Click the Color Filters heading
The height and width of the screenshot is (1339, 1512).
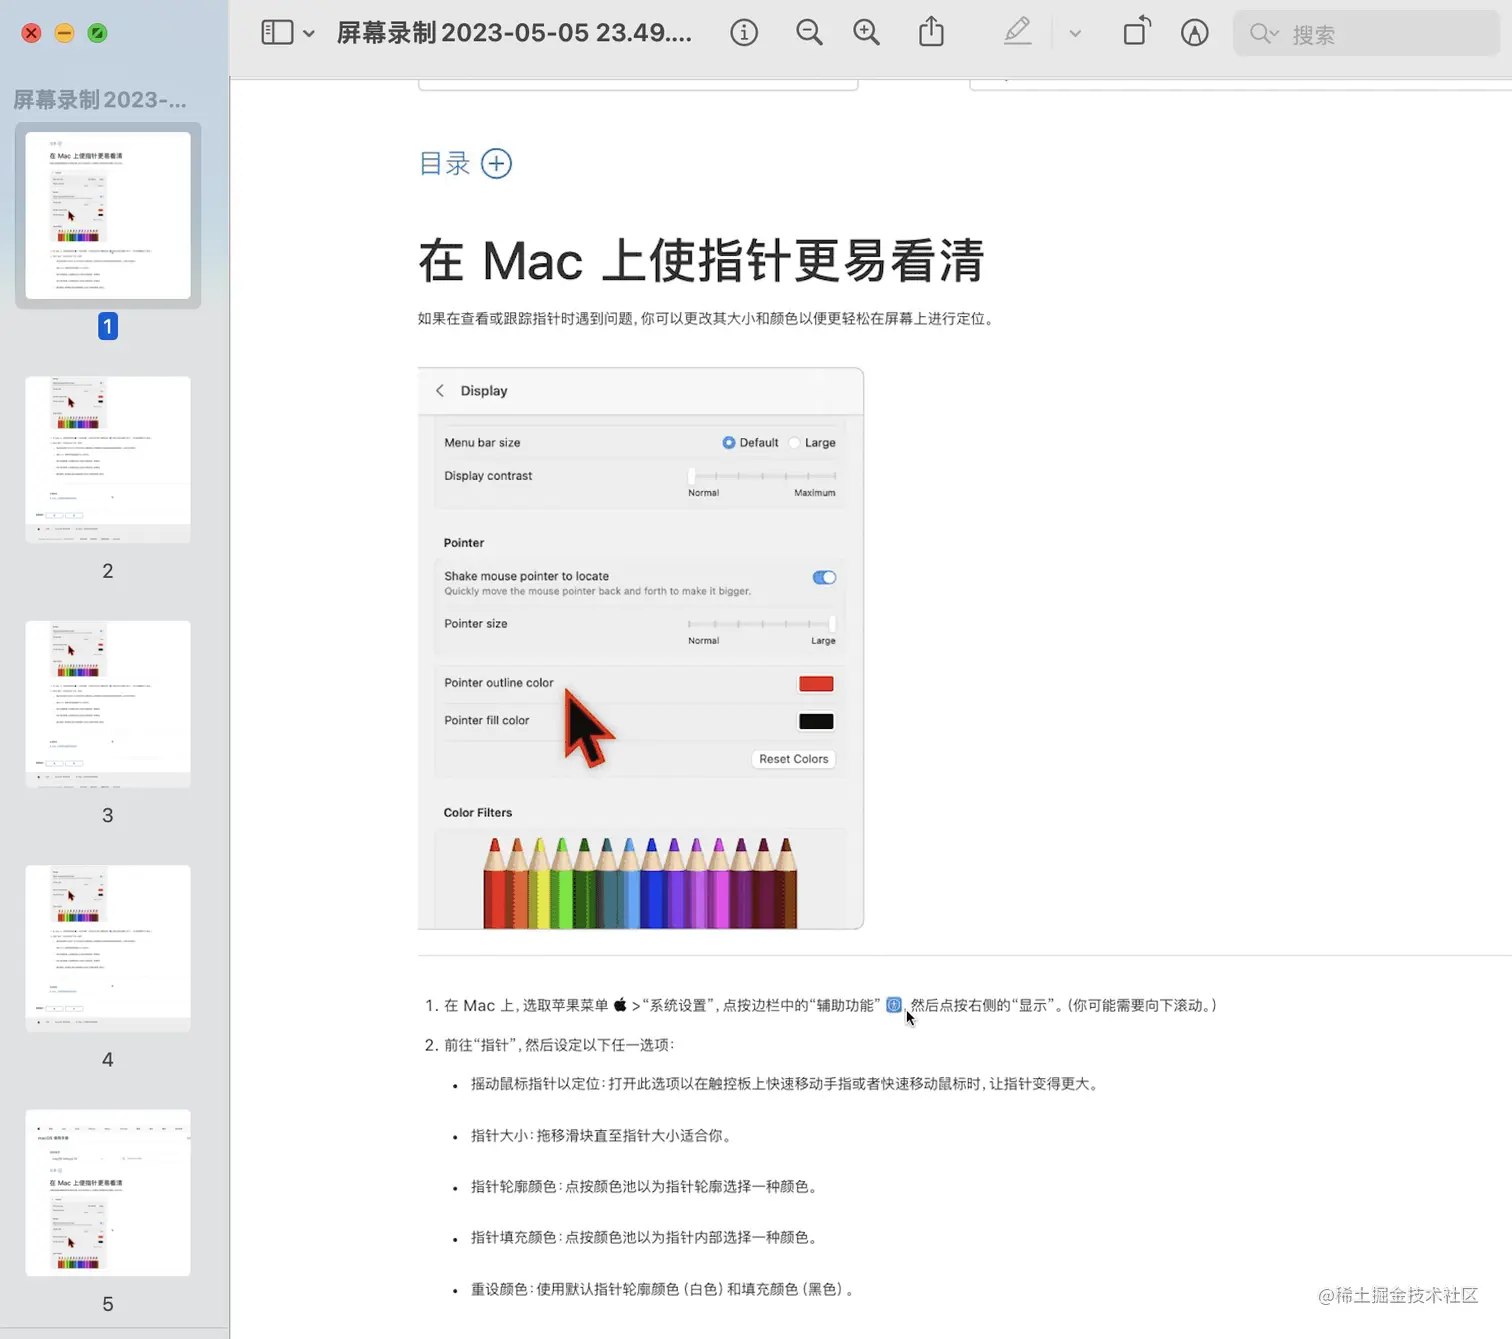[x=478, y=813]
